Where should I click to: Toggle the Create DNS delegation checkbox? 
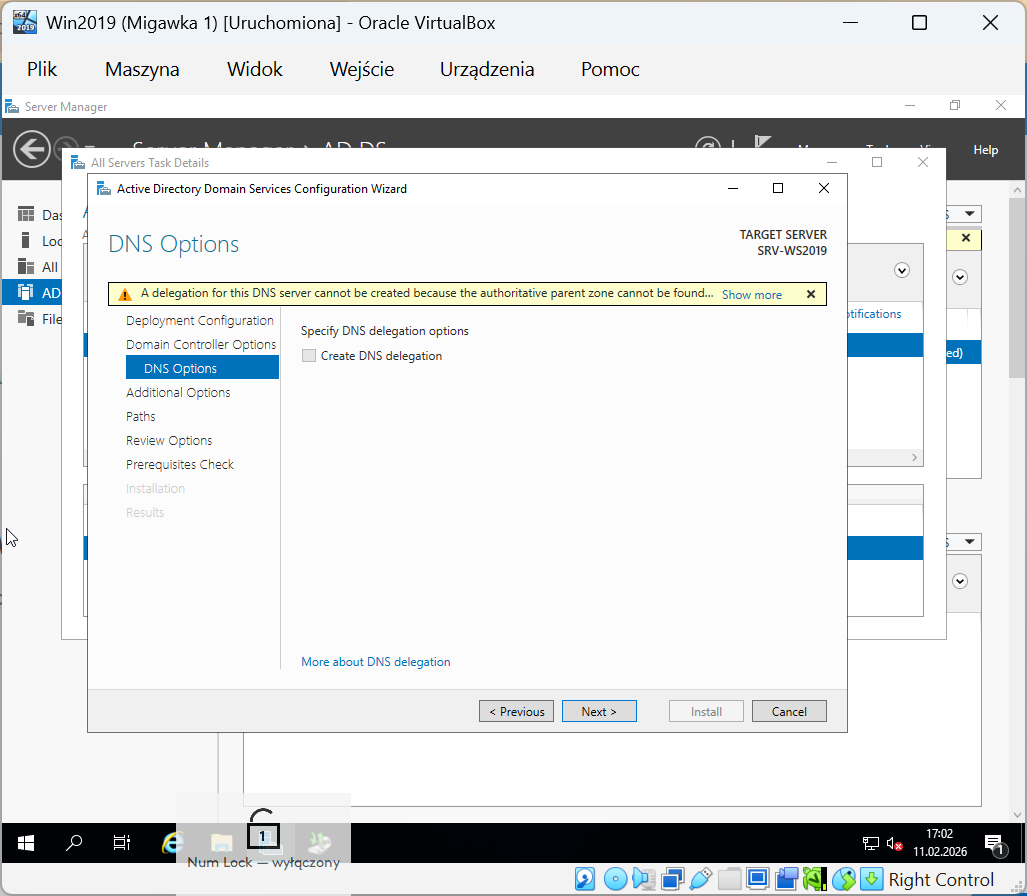[309, 356]
